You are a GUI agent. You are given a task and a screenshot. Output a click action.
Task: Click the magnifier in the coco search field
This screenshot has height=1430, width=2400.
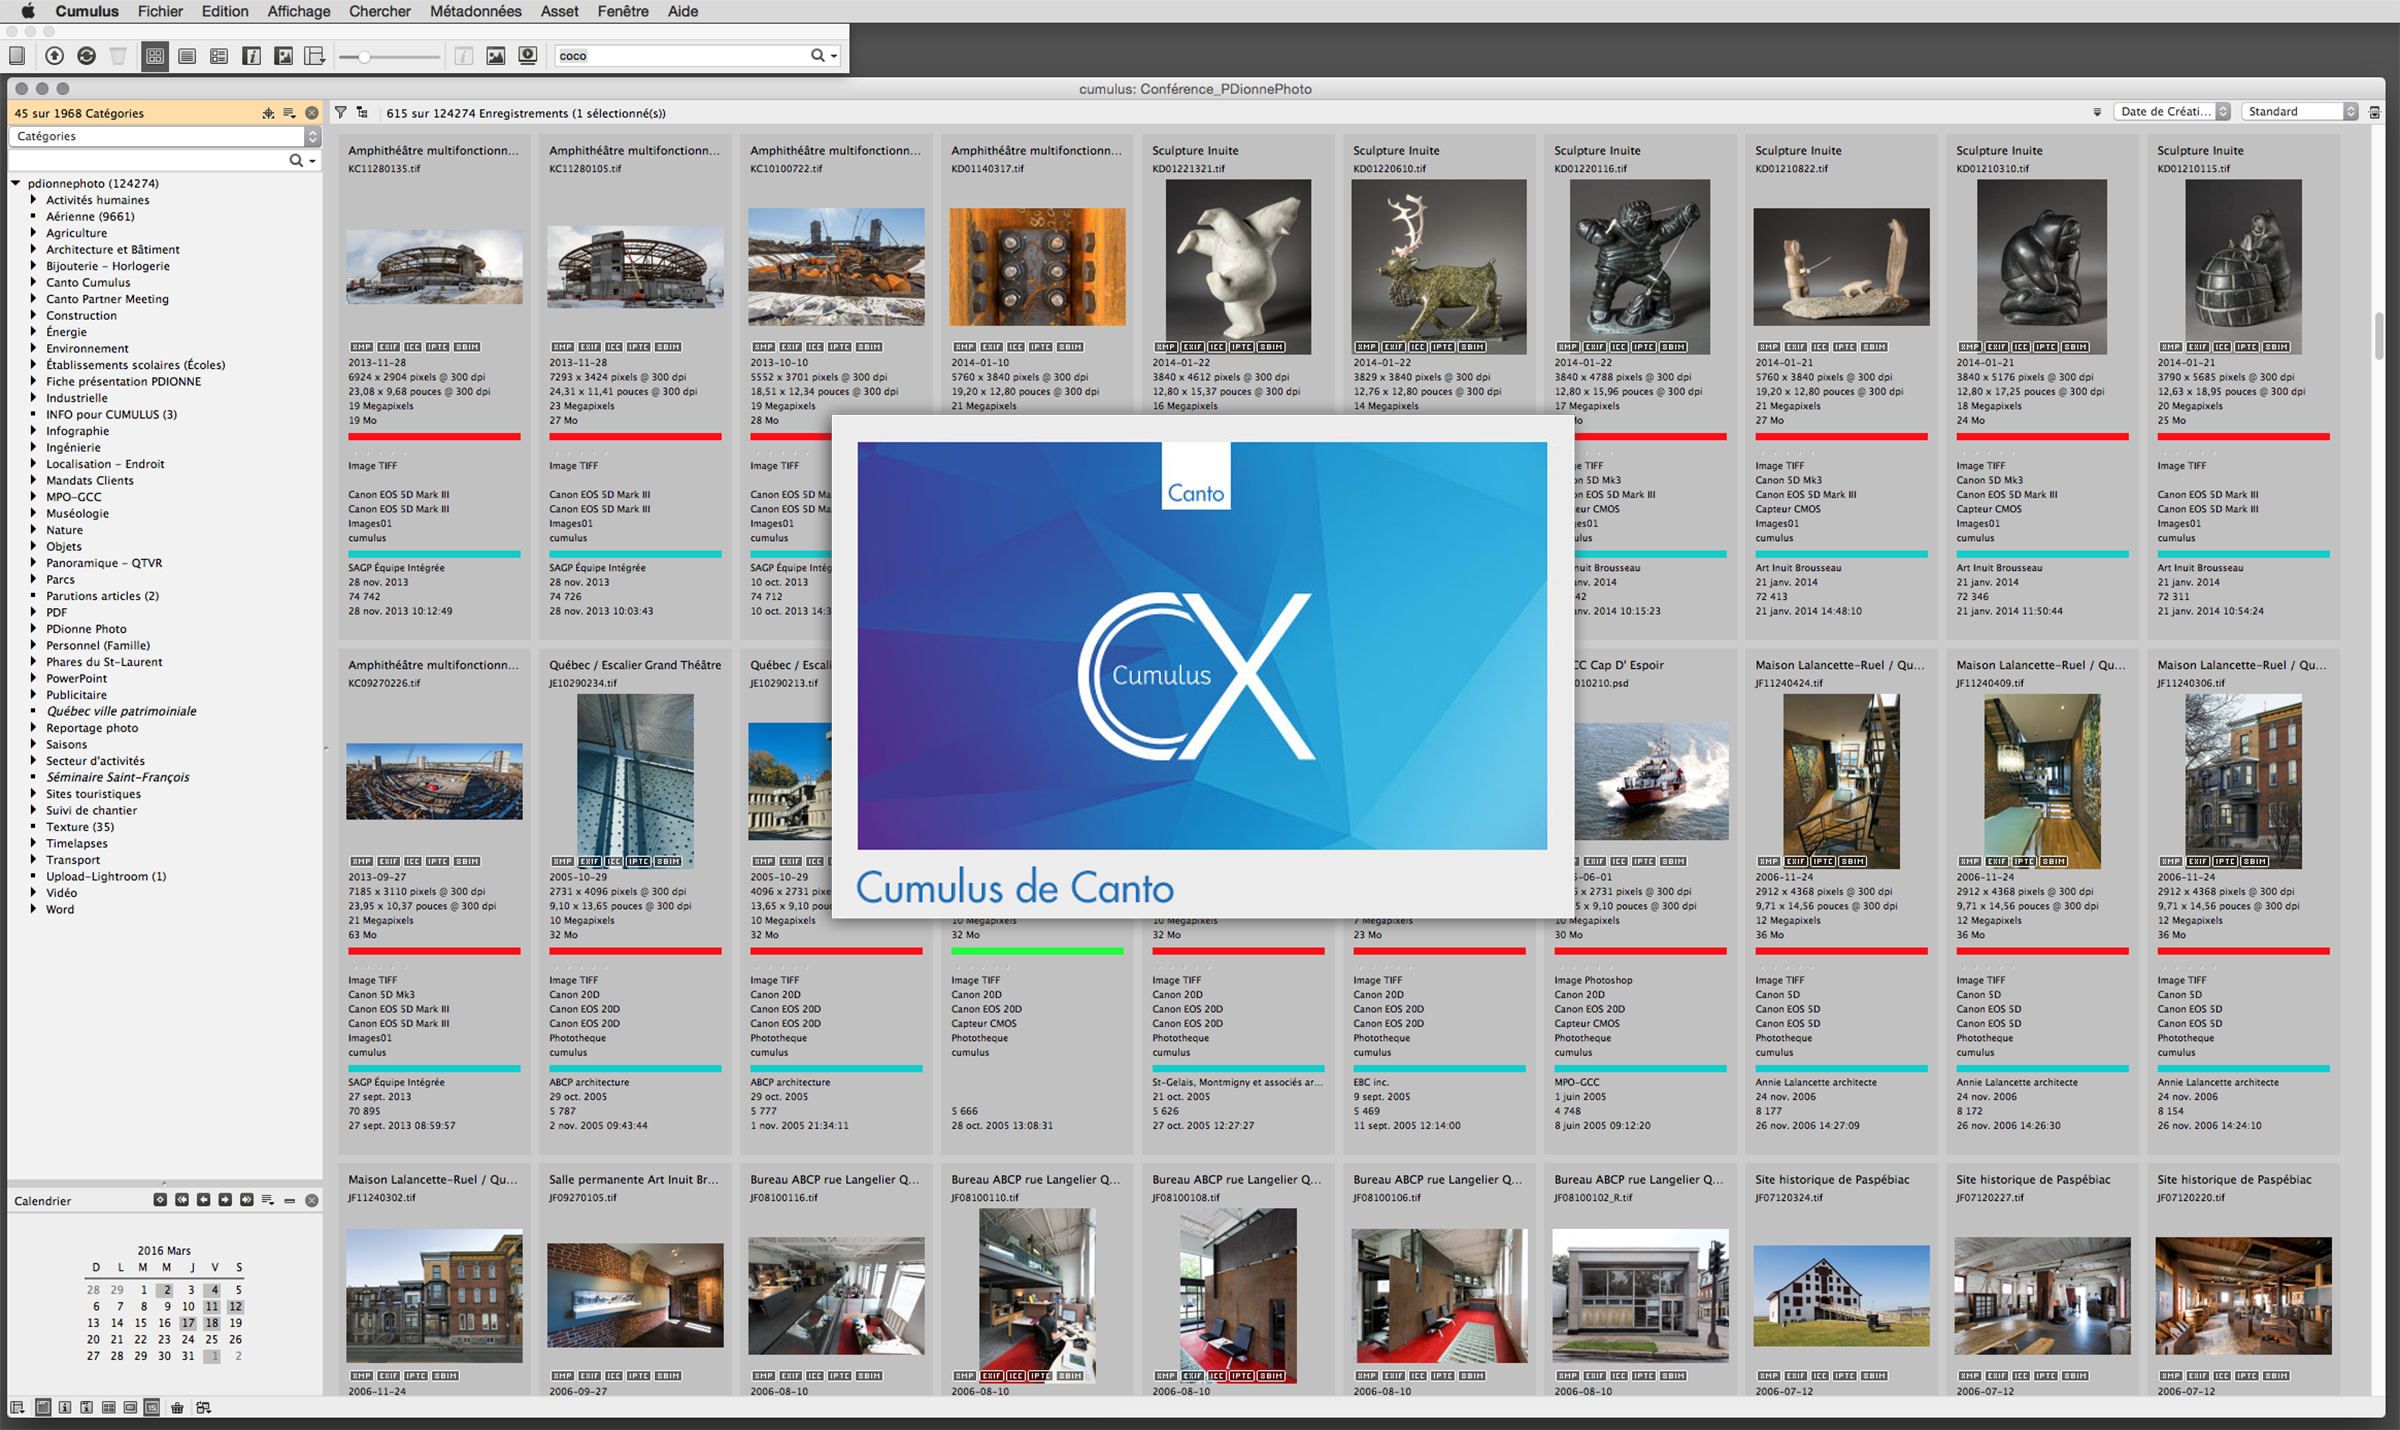818,56
